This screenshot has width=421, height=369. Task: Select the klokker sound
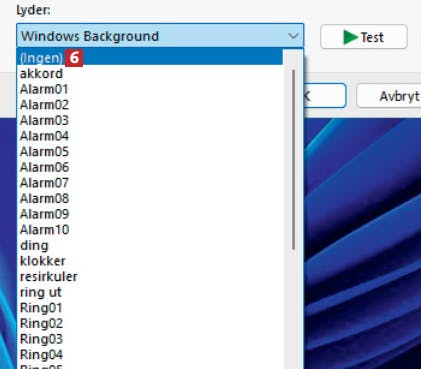pyautogui.click(x=150, y=261)
